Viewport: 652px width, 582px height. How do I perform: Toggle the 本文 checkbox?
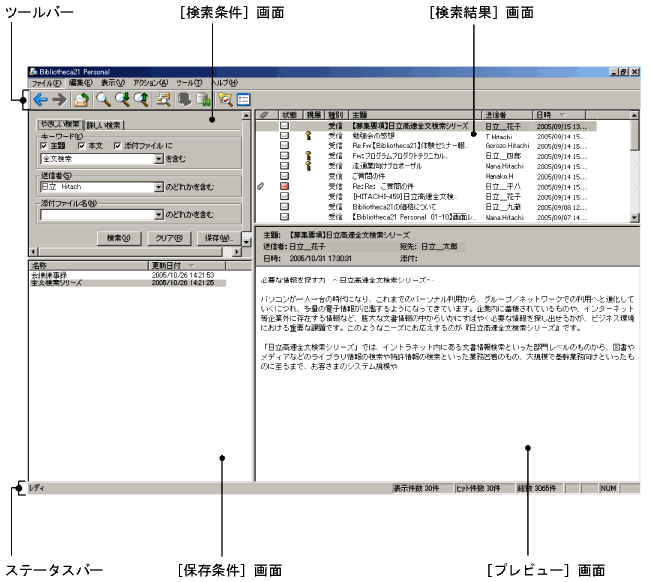pos(82,146)
